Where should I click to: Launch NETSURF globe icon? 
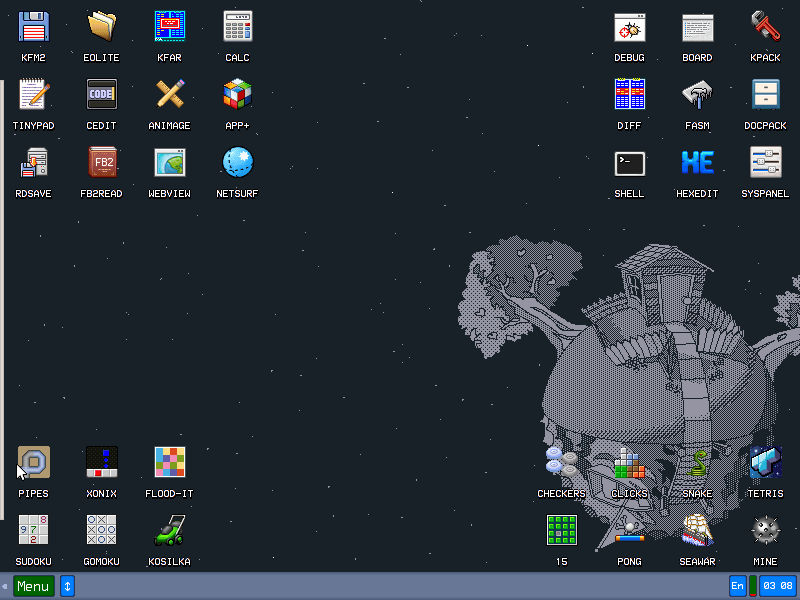[238, 163]
